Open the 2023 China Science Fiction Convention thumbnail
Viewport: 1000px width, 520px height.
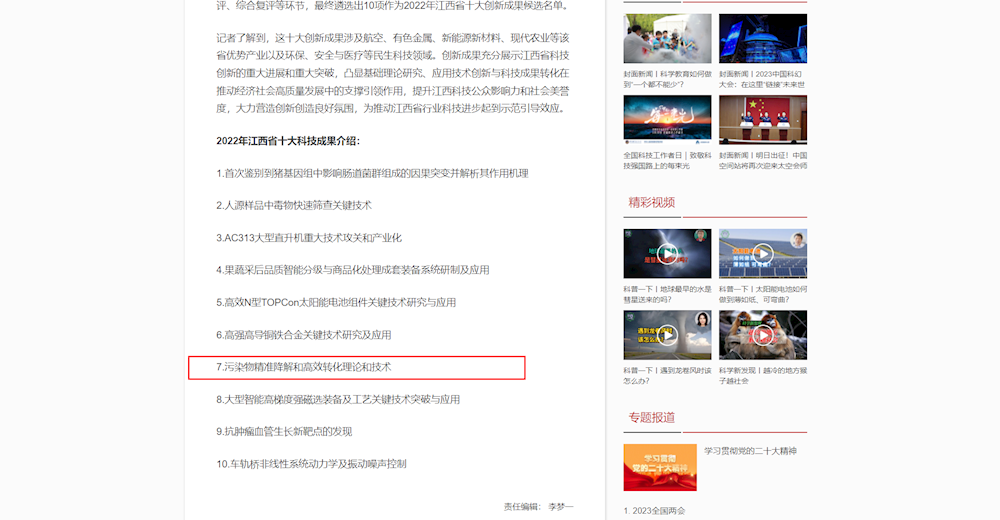762,39
